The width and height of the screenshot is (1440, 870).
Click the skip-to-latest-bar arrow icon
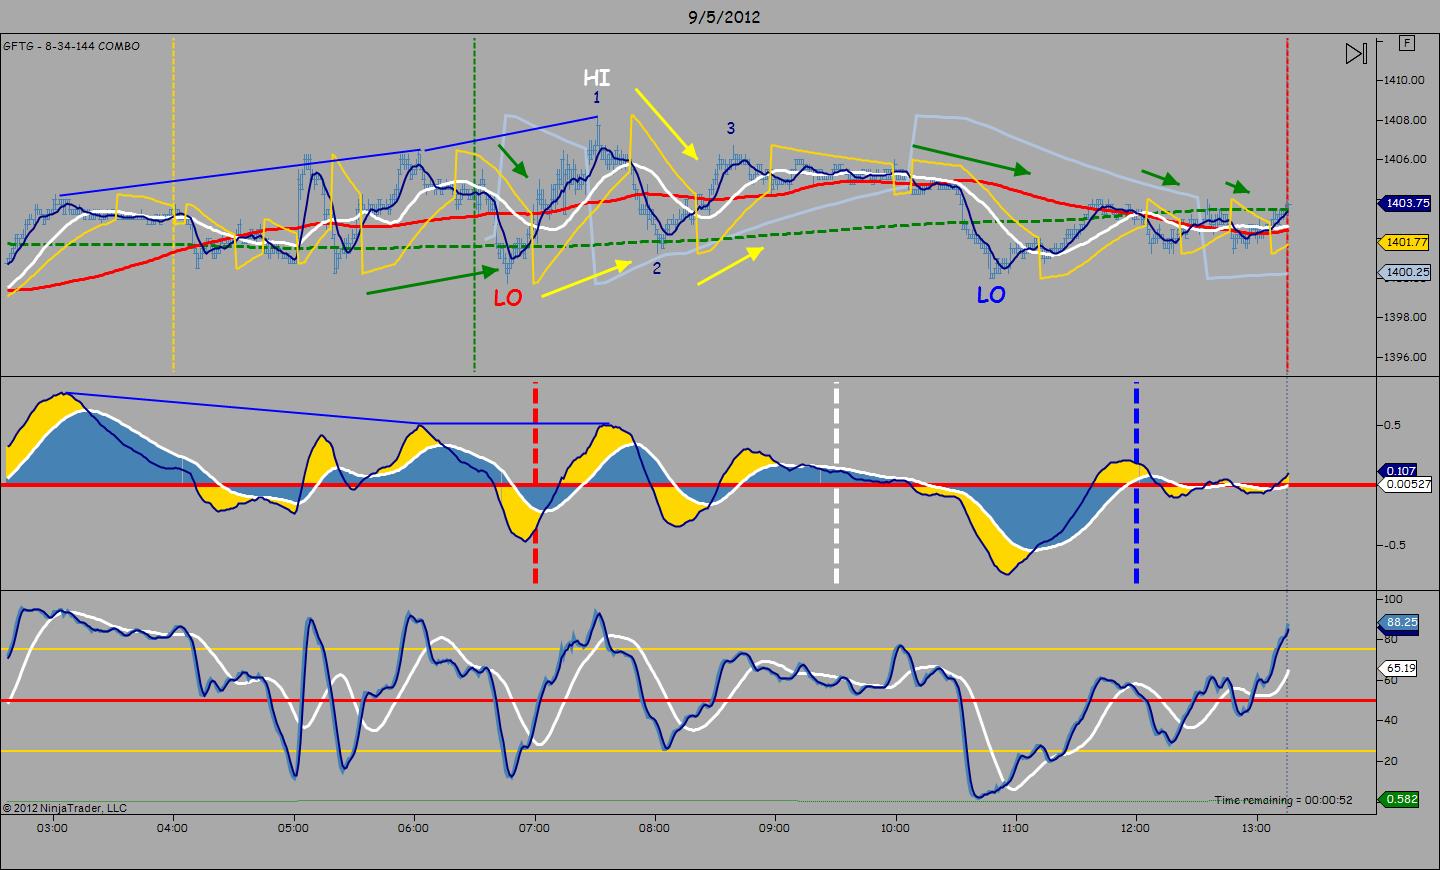tap(1355, 54)
